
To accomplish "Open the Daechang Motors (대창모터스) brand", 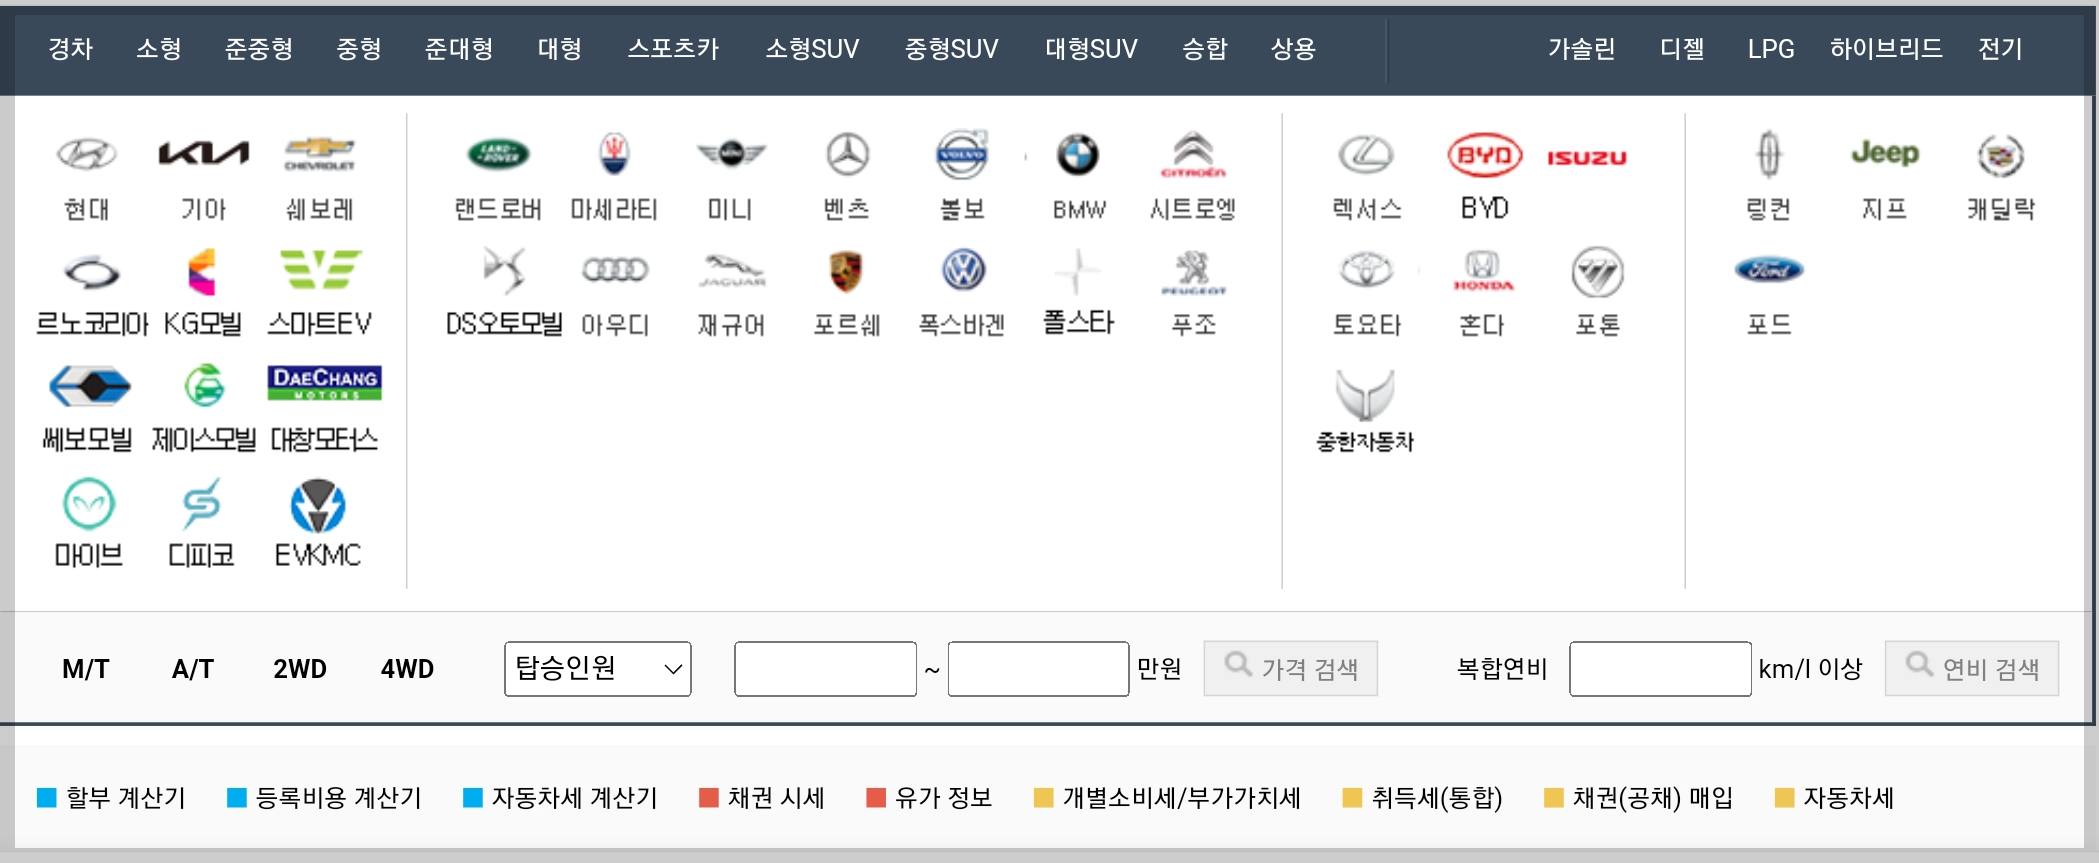I will (x=324, y=383).
